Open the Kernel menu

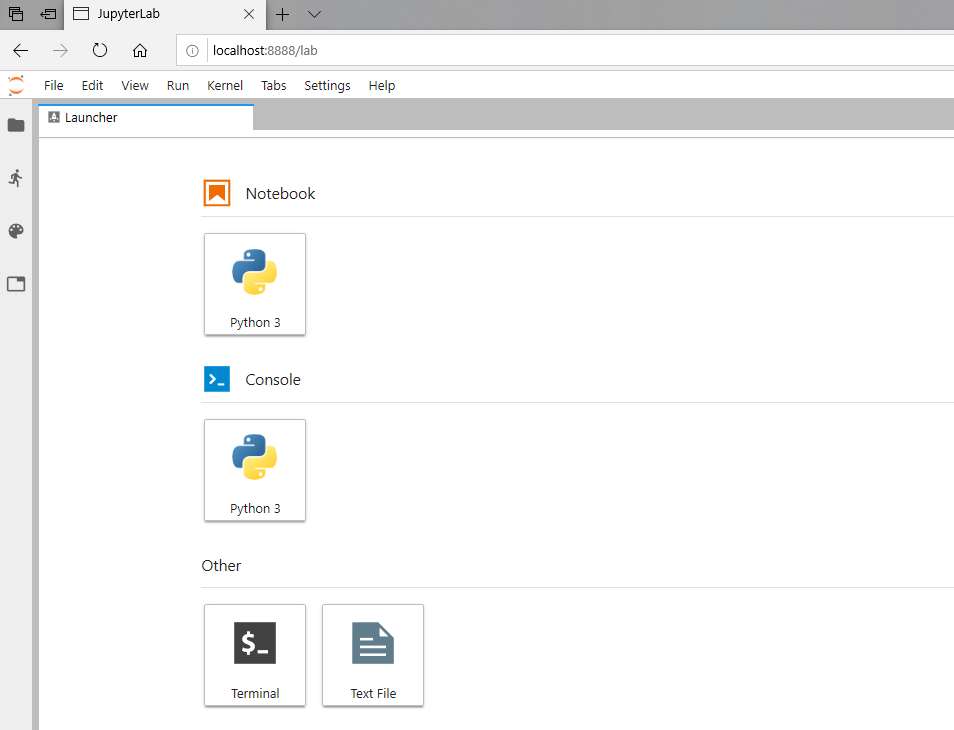tap(225, 86)
